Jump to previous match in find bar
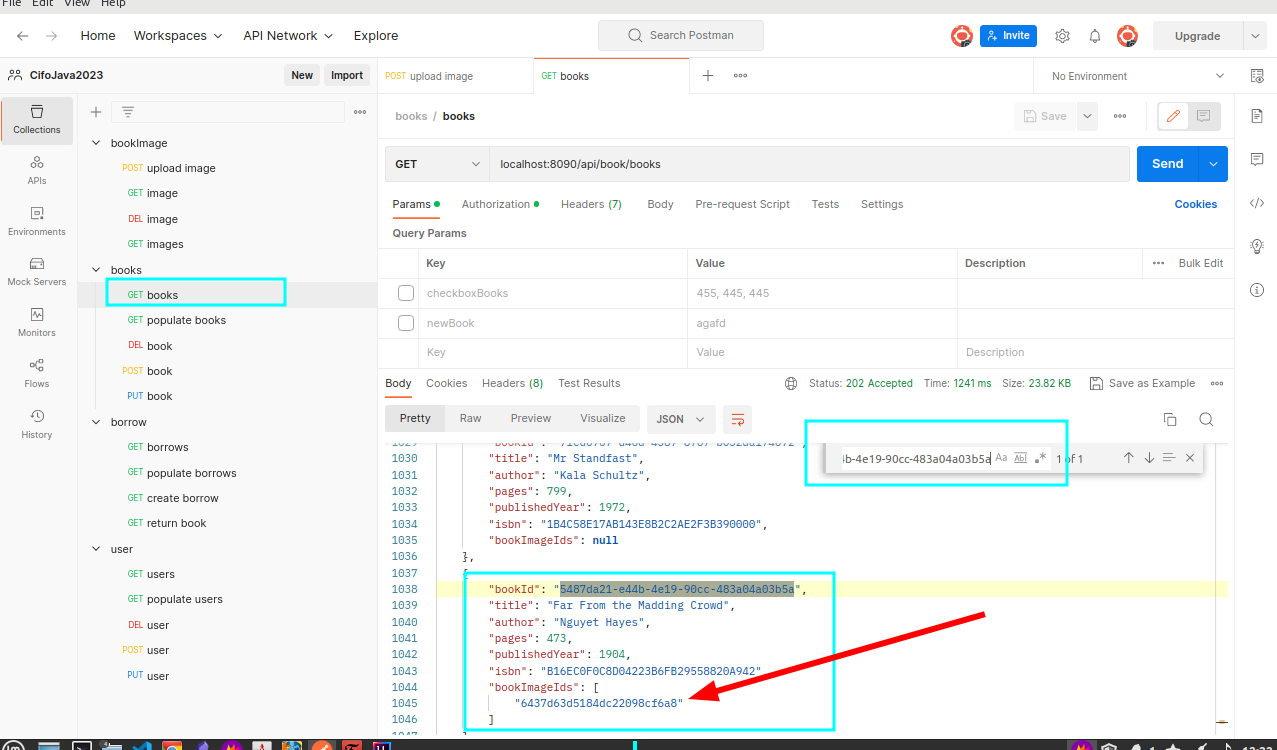 [x=1128, y=458]
